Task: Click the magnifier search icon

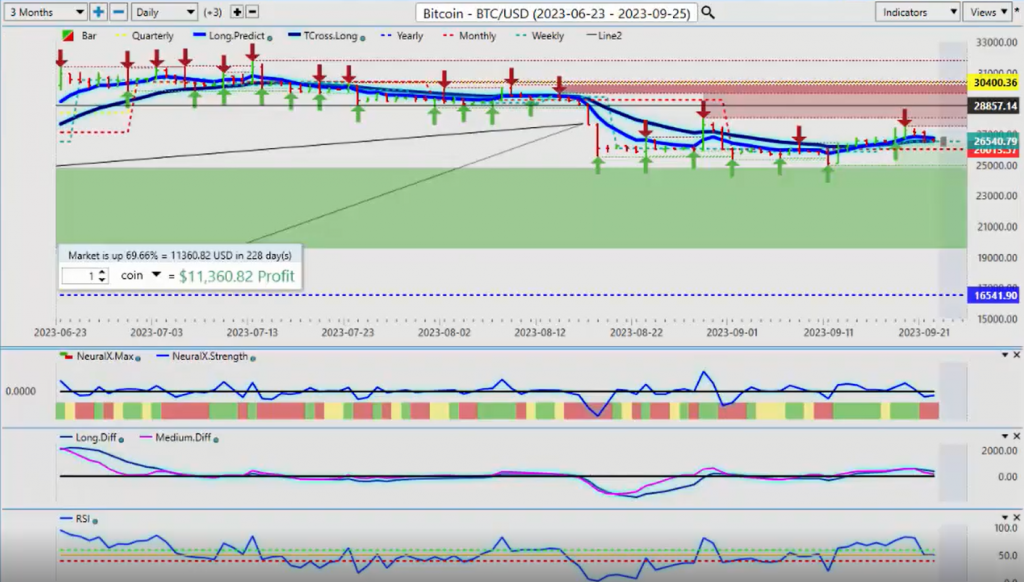Action: tap(708, 12)
